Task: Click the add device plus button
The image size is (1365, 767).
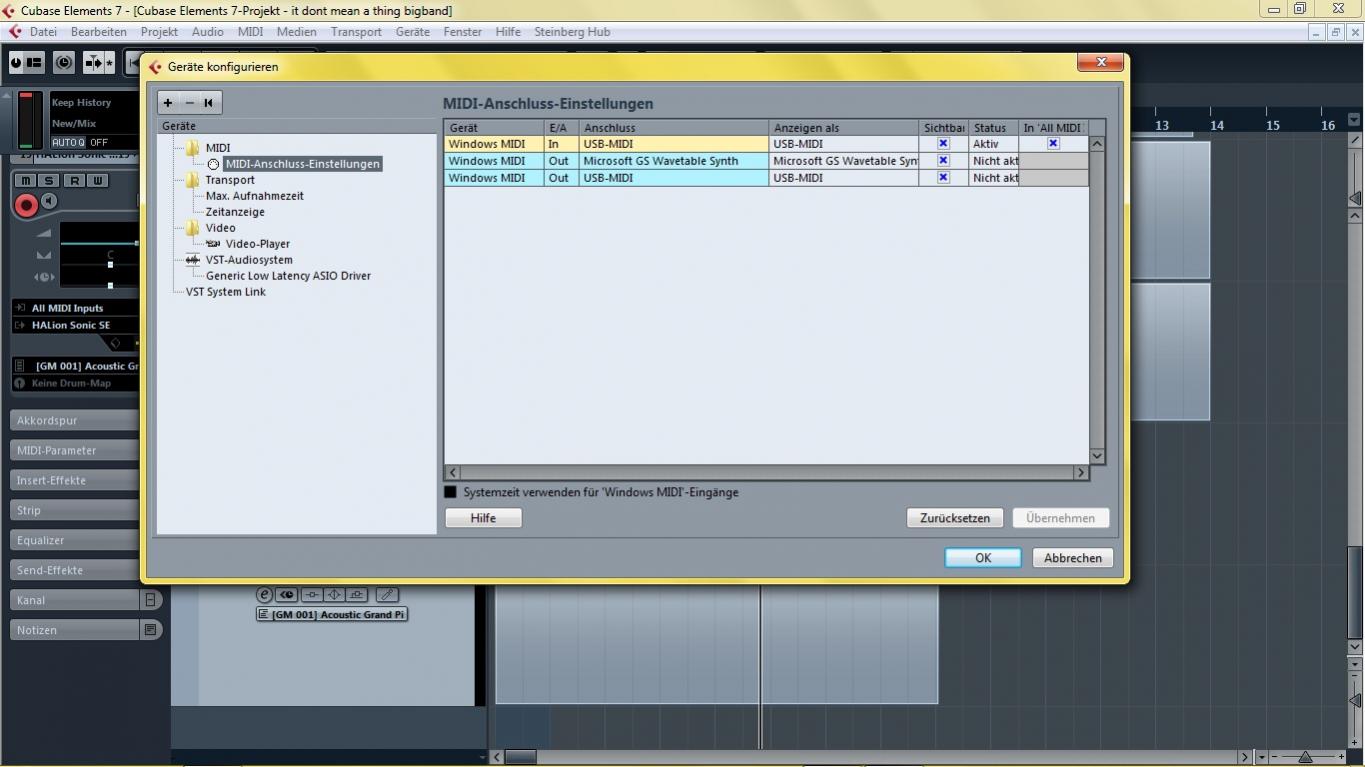Action: [x=168, y=102]
